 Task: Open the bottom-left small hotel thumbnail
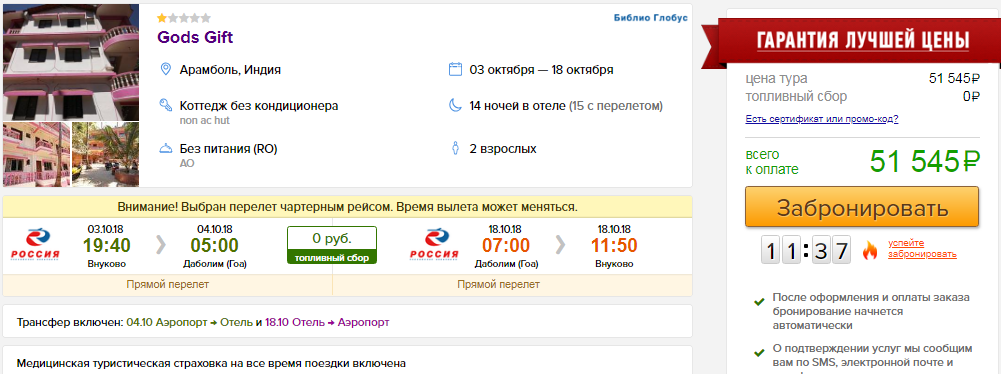pos(36,154)
